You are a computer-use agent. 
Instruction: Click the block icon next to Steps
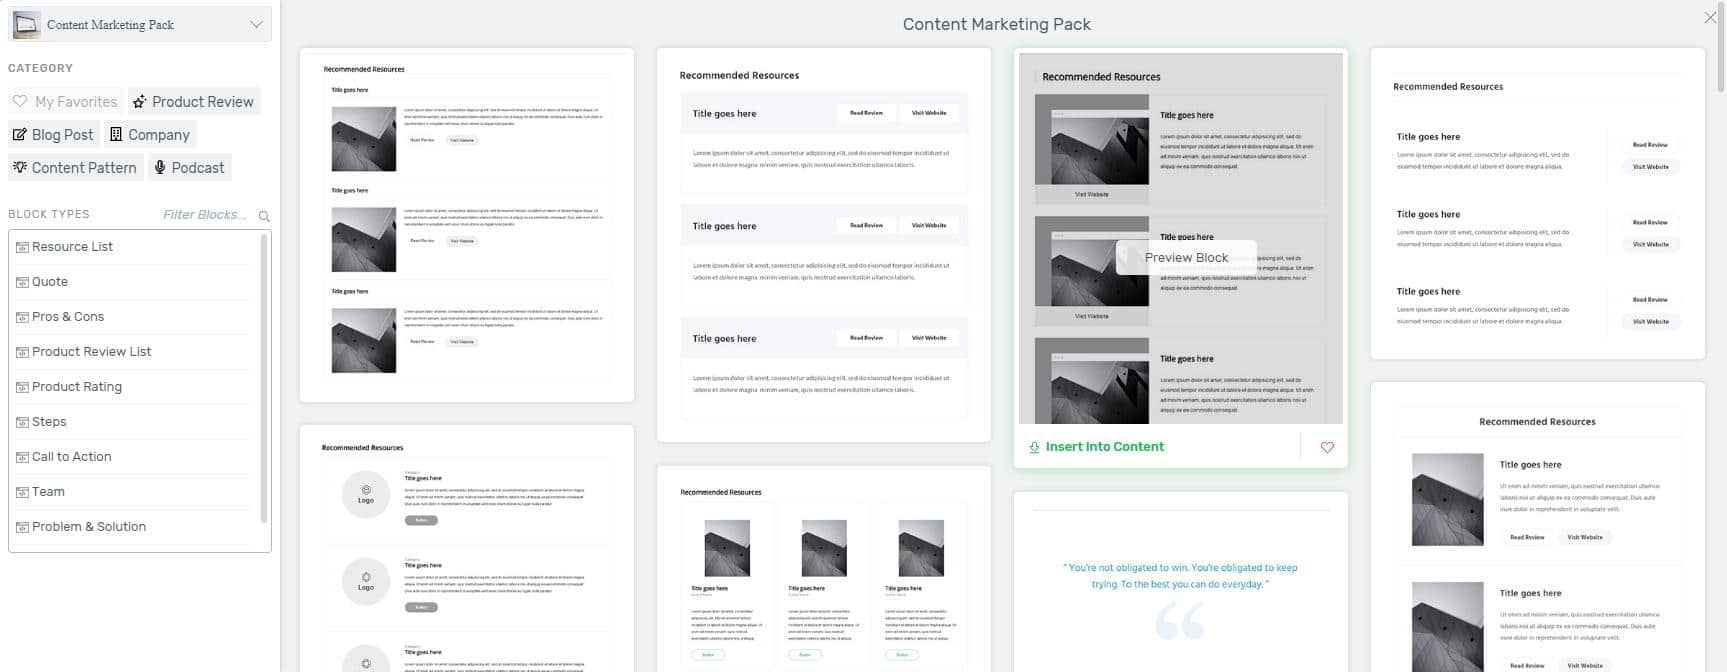(x=22, y=422)
